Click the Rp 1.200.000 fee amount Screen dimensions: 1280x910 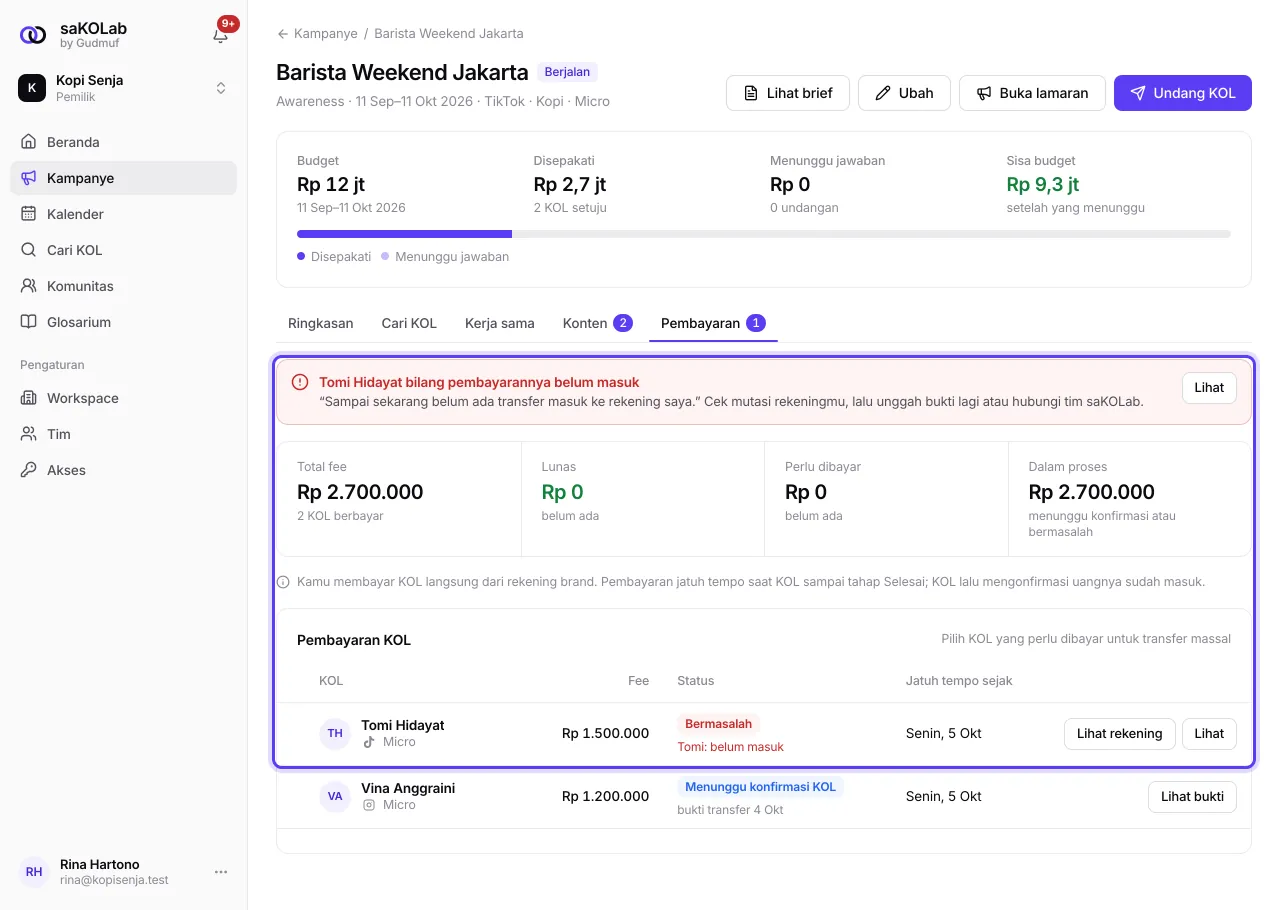pyautogui.click(x=605, y=797)
